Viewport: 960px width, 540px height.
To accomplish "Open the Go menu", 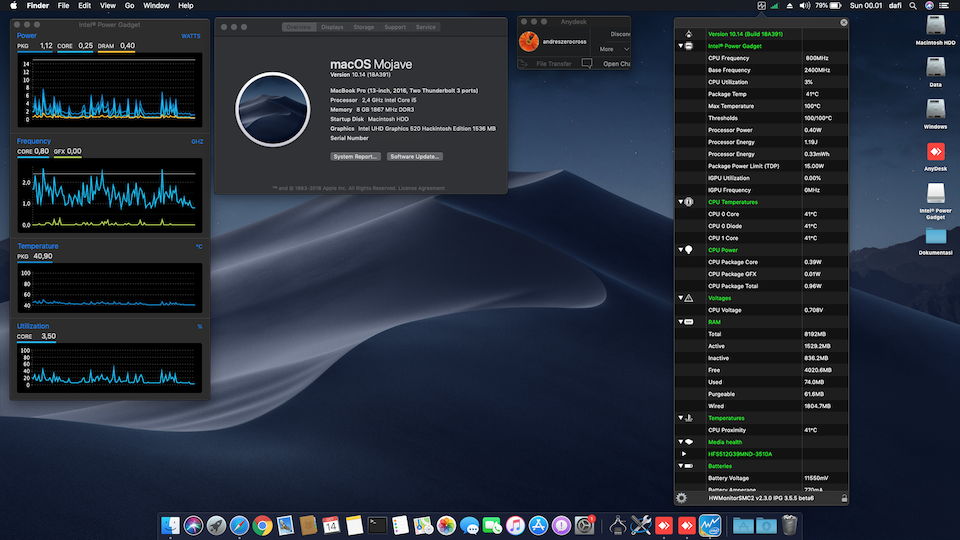I will pyautogui.click(x=129, y=6).
